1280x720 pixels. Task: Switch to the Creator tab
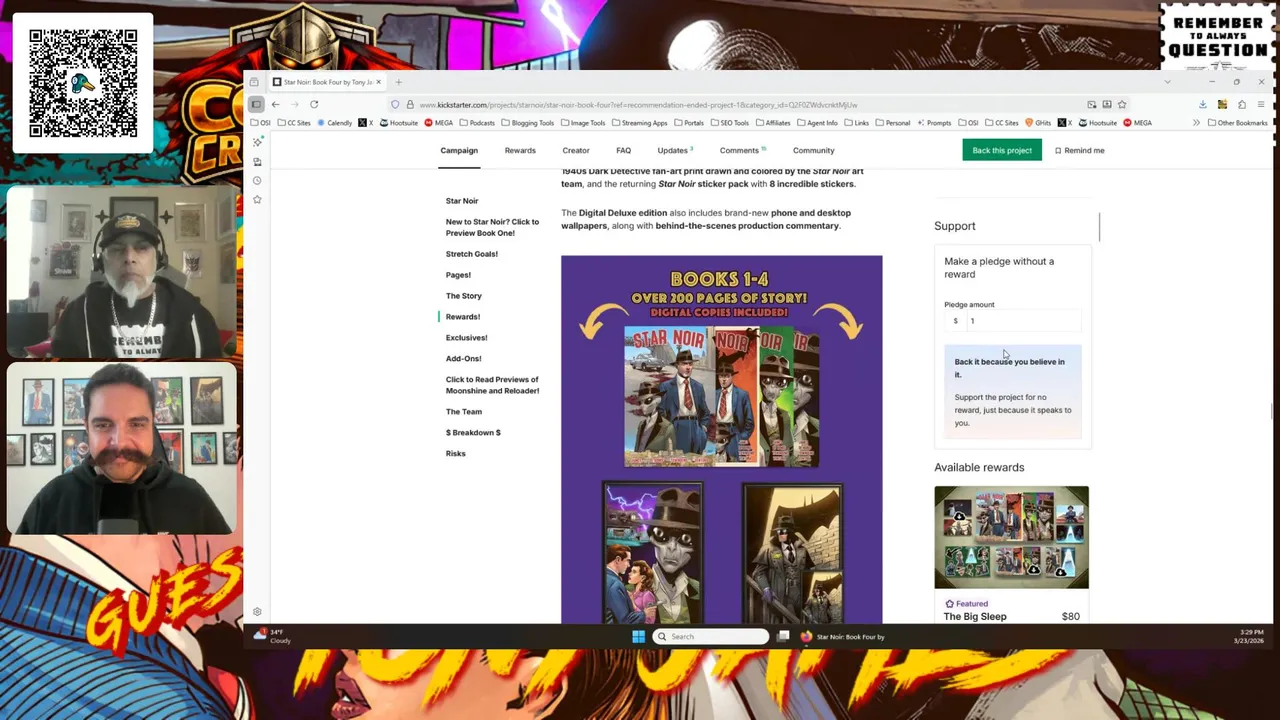576,150
